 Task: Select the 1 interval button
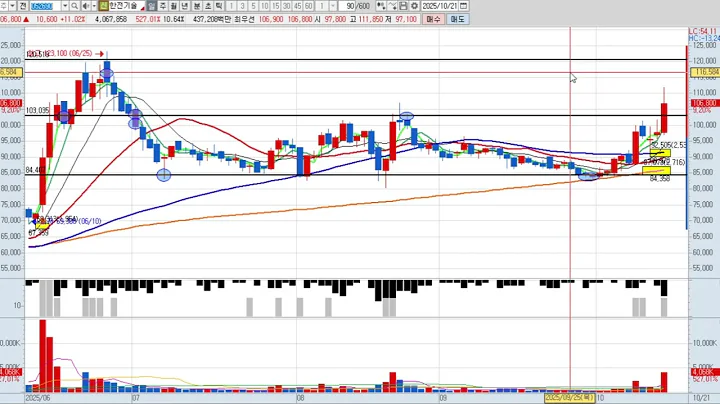[231, 6]
